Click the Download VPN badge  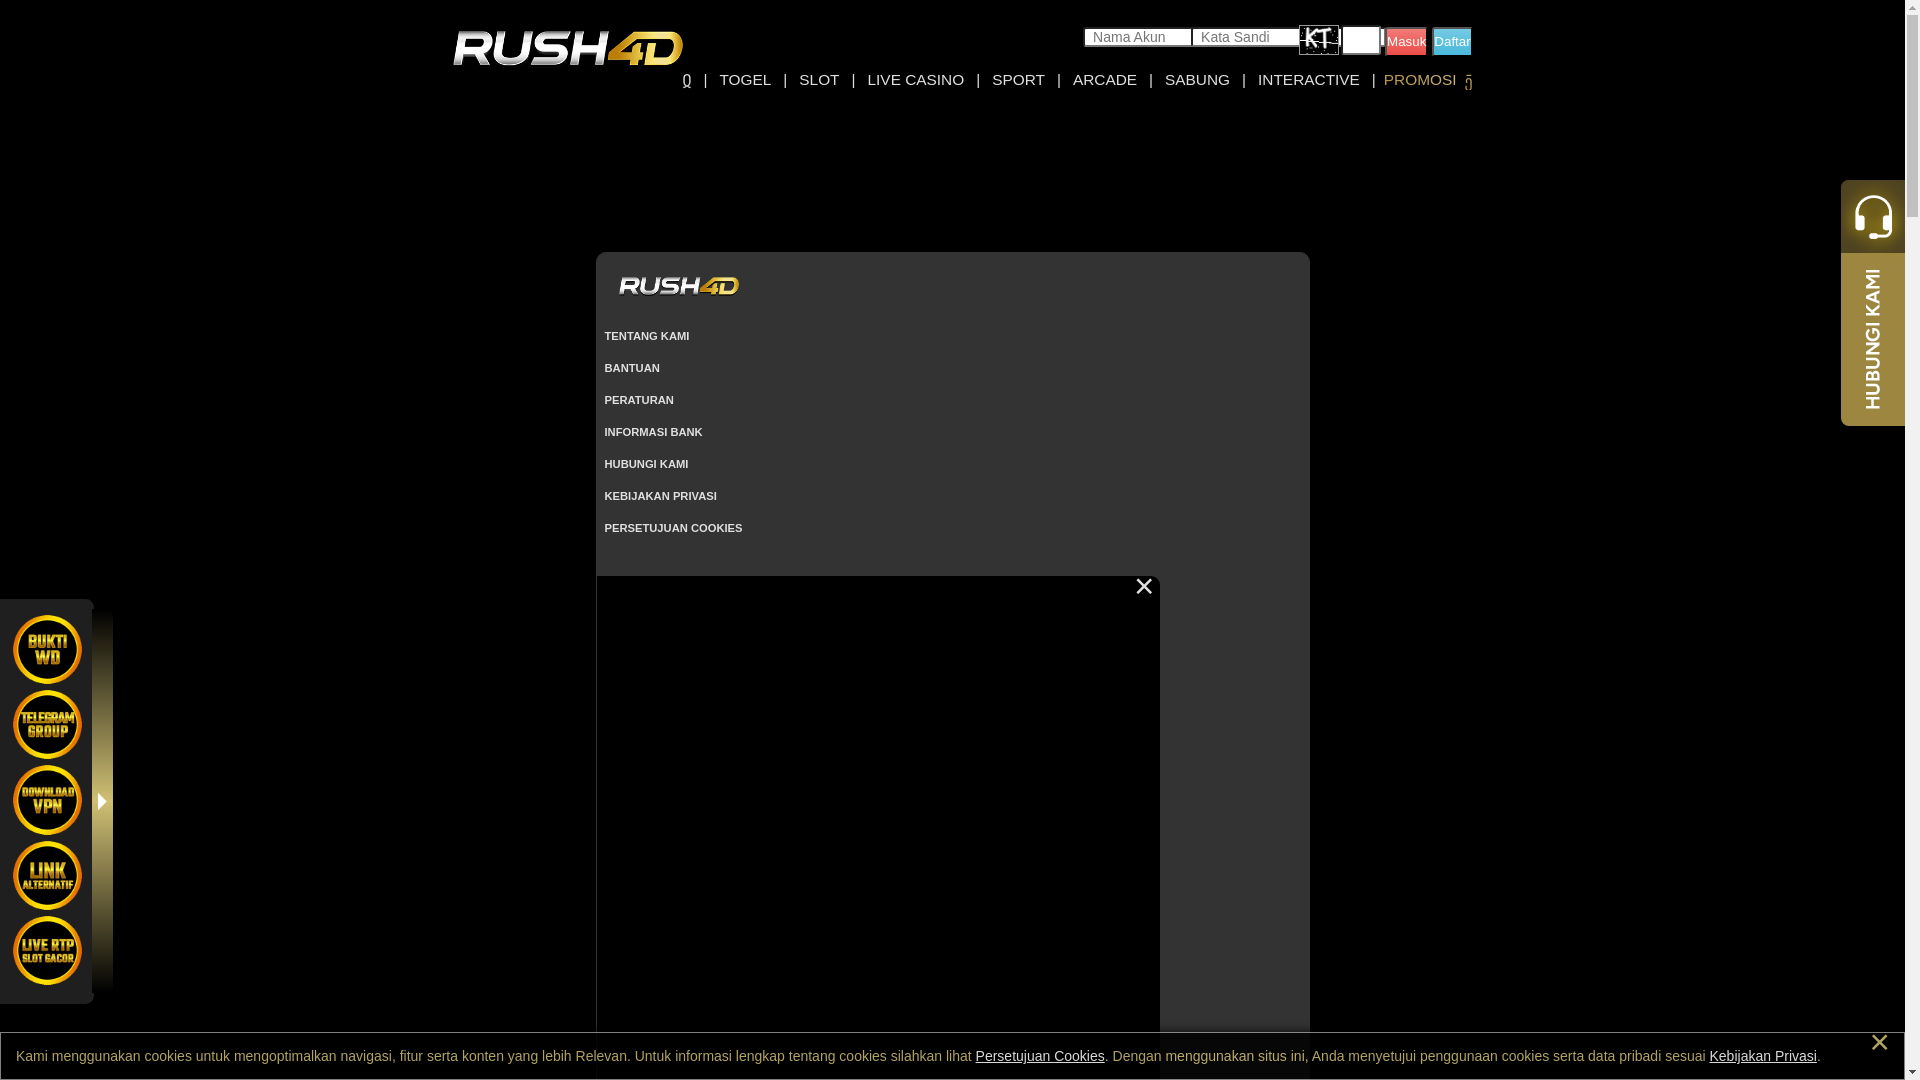(47, 800)
